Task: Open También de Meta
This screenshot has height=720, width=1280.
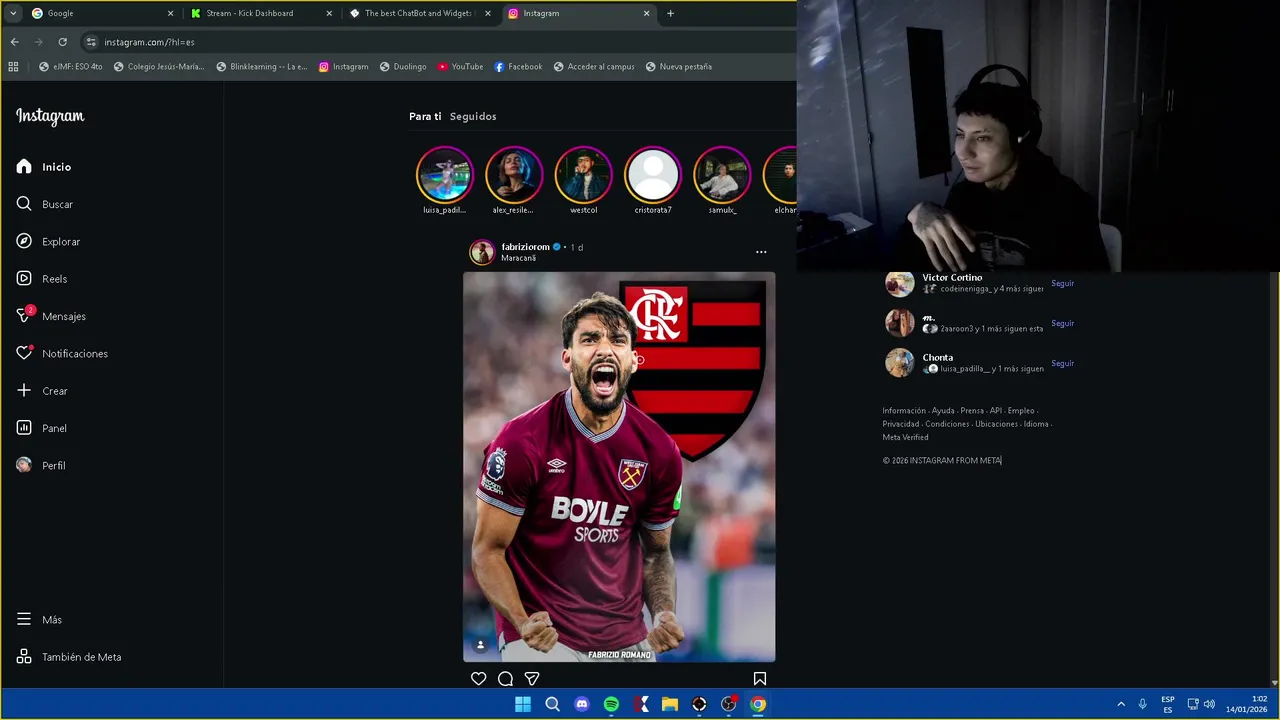Action: [x=69, y=657]
